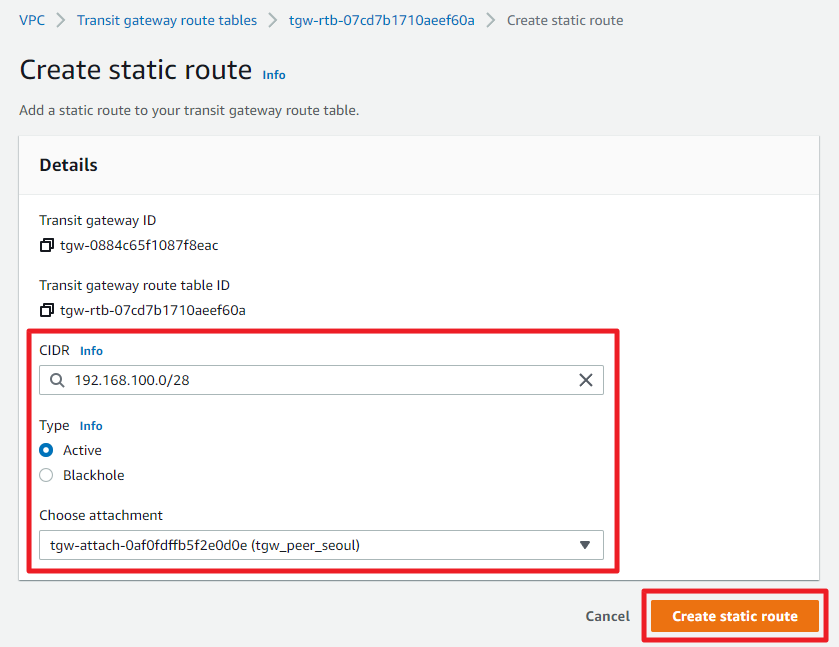Open Info link next to Type label
This screenshot has width=839, height=647.
[91, 426]
